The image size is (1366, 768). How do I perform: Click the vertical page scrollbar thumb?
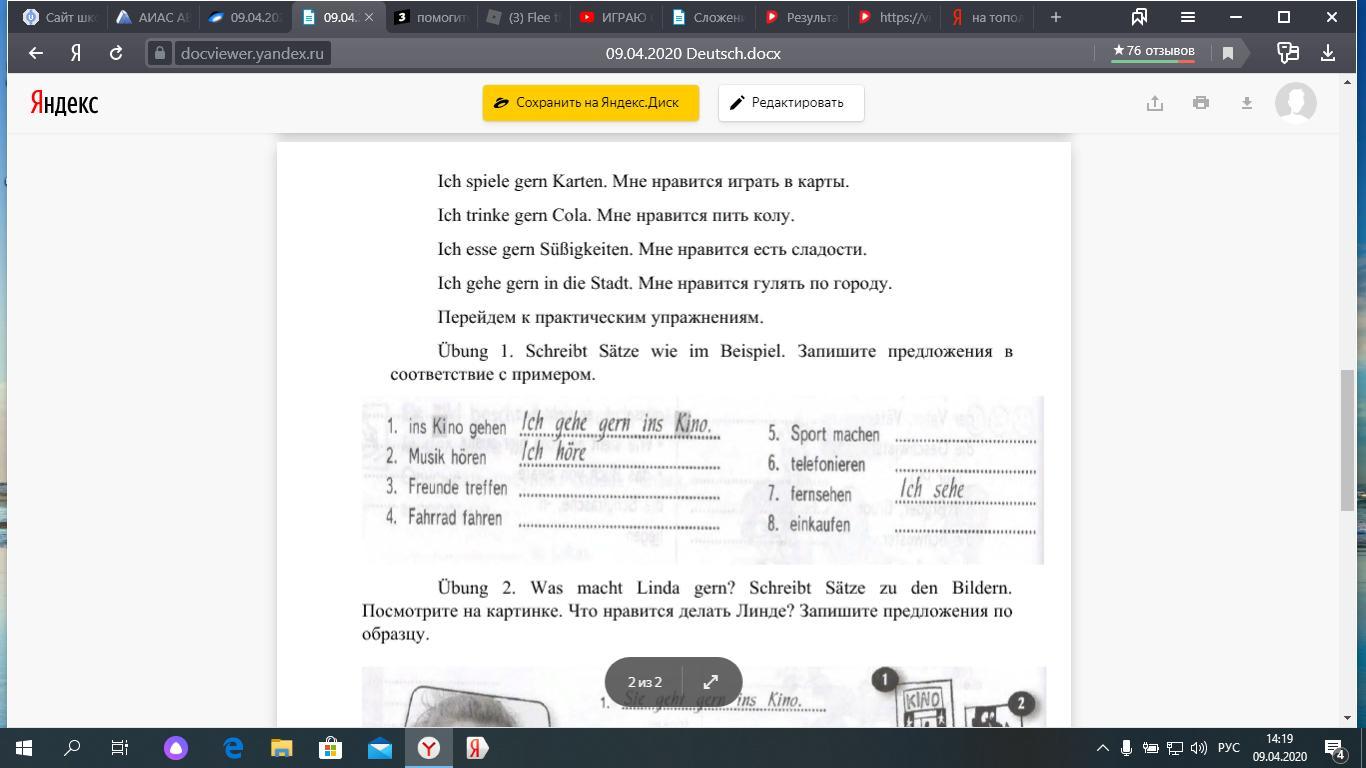[1347, 440]
